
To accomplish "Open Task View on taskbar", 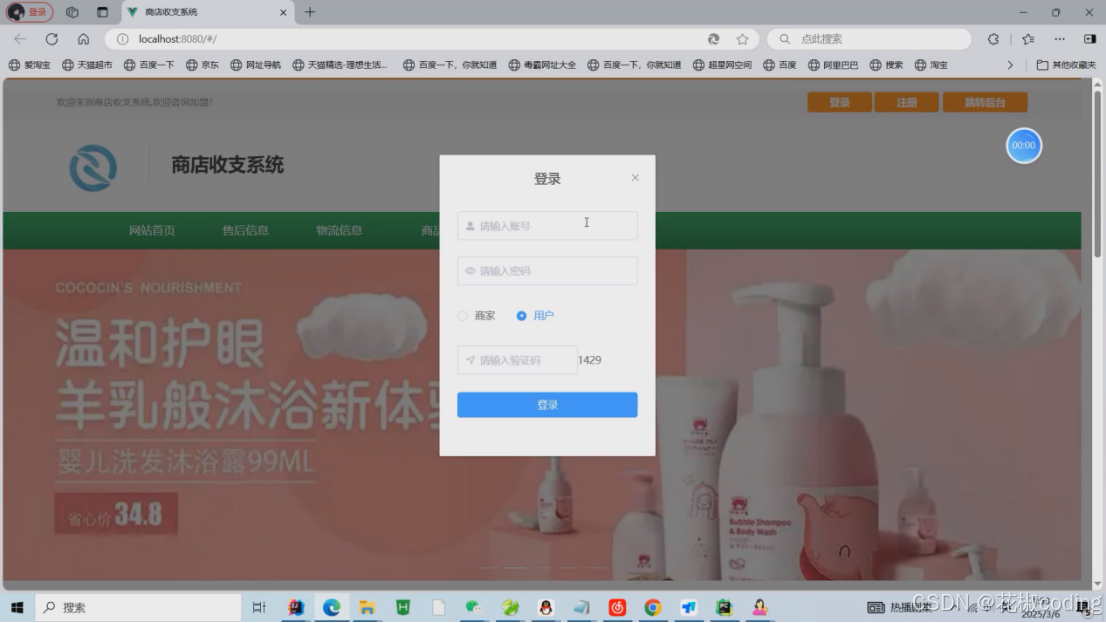I will coord(259,607).
